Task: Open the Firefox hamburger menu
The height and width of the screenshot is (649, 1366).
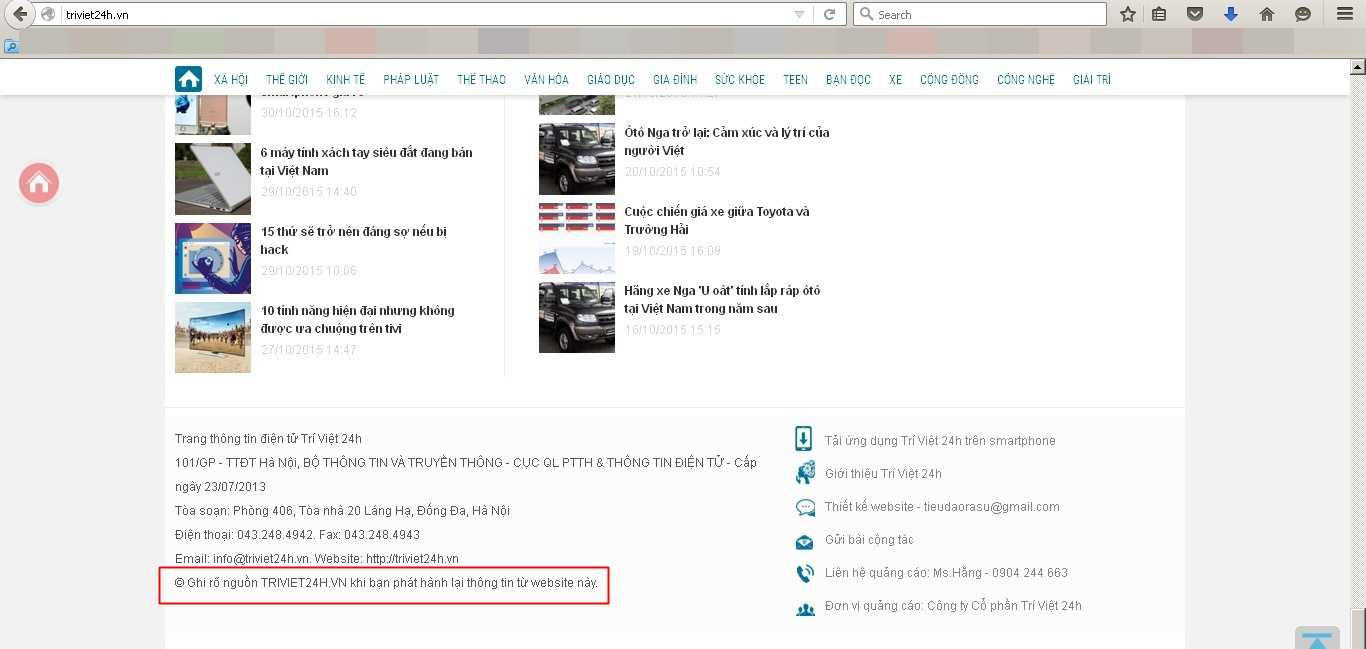Action: tap(1344, 14)
